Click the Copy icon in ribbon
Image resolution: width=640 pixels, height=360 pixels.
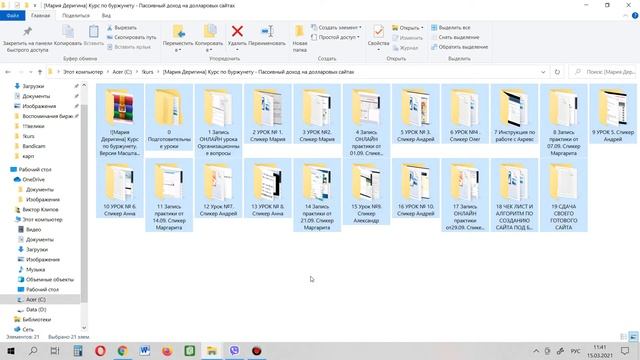coord(68,31)
